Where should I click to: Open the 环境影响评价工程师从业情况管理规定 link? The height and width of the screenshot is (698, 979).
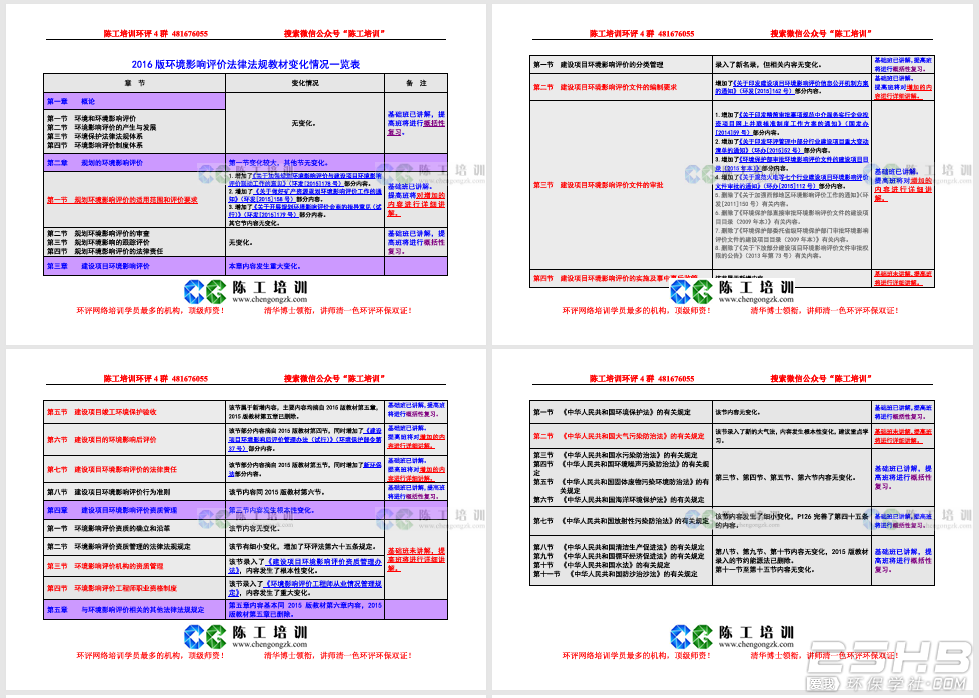coord(305,588)
